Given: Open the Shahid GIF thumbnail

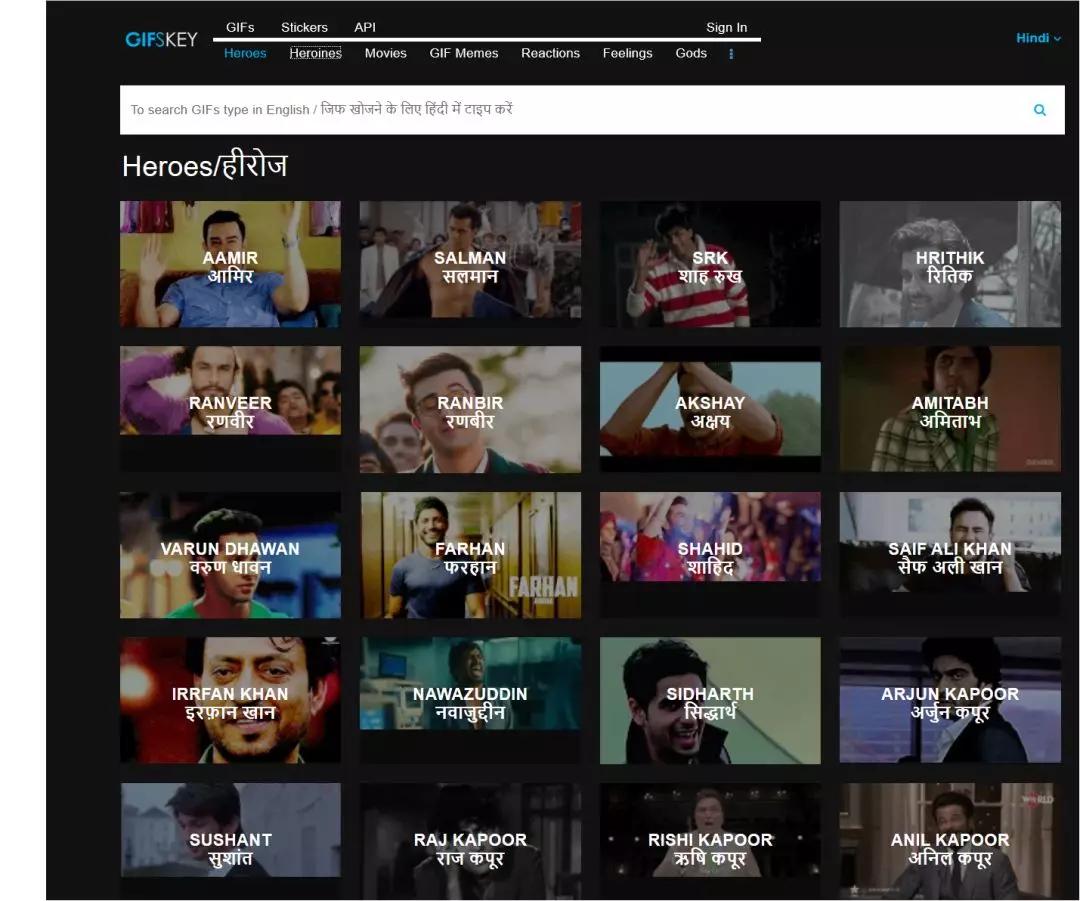Looking at the screenshot, I should tap(710, 555).
